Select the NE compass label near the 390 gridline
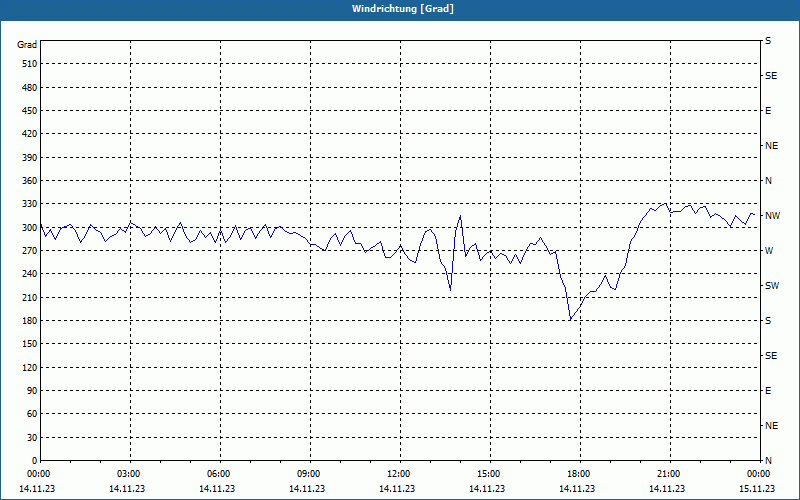 click(771, 146)
